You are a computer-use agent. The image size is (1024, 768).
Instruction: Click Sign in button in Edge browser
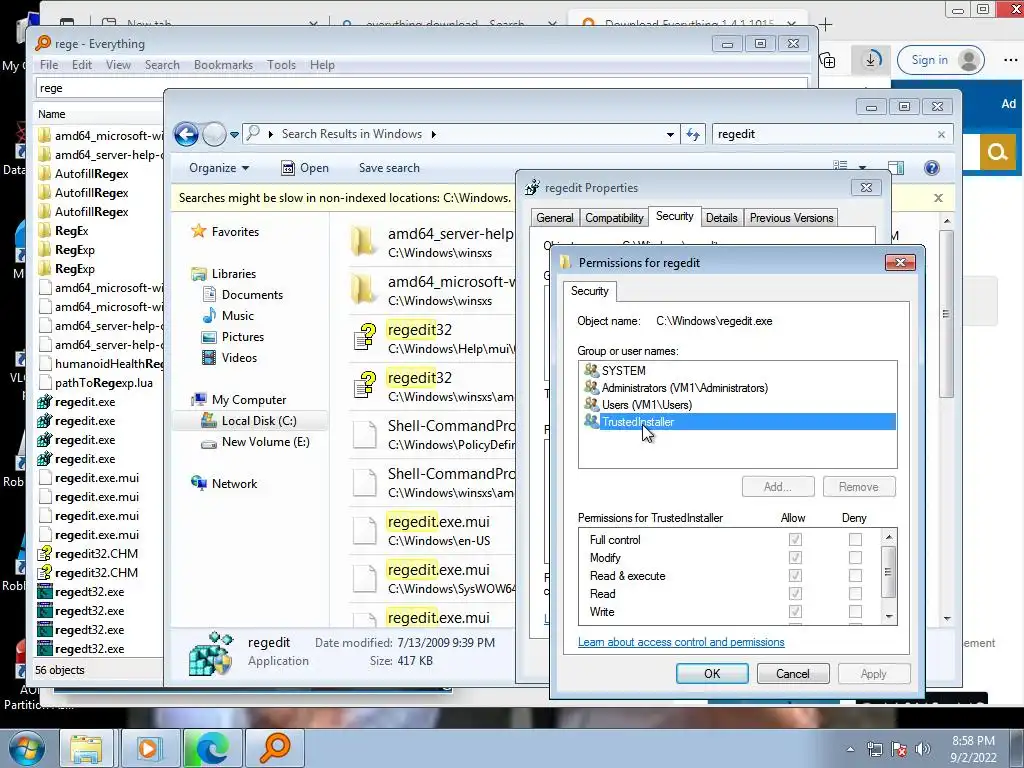[x=940, y=60]
